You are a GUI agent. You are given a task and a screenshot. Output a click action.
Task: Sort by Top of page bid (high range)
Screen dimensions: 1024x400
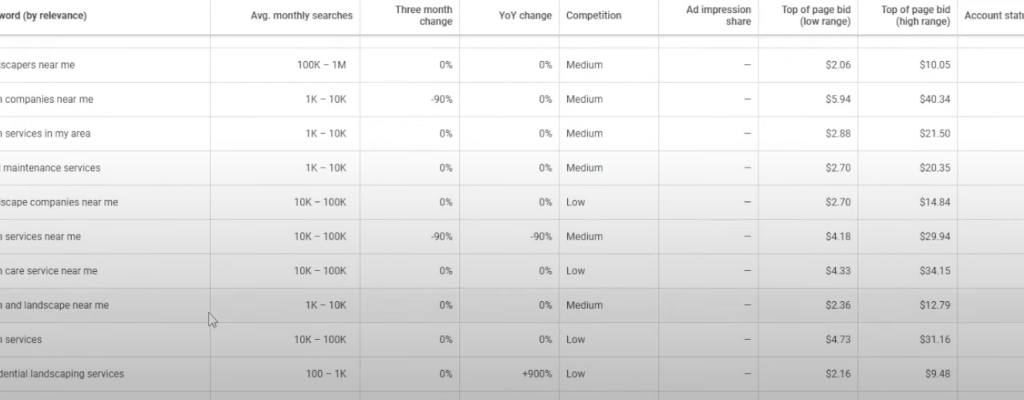(915, 16)
